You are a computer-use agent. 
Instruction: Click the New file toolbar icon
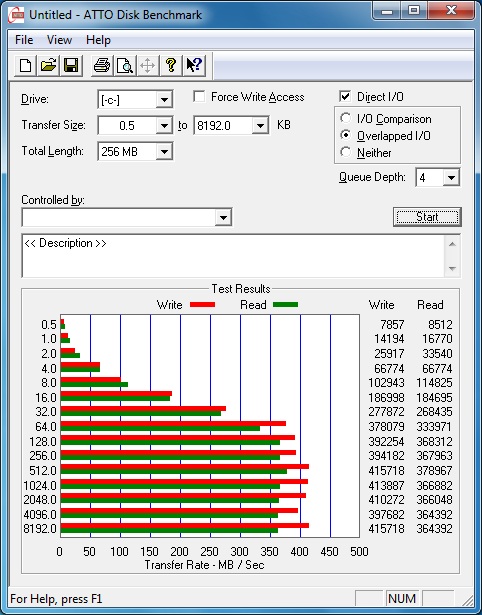[x=25, y=65]
